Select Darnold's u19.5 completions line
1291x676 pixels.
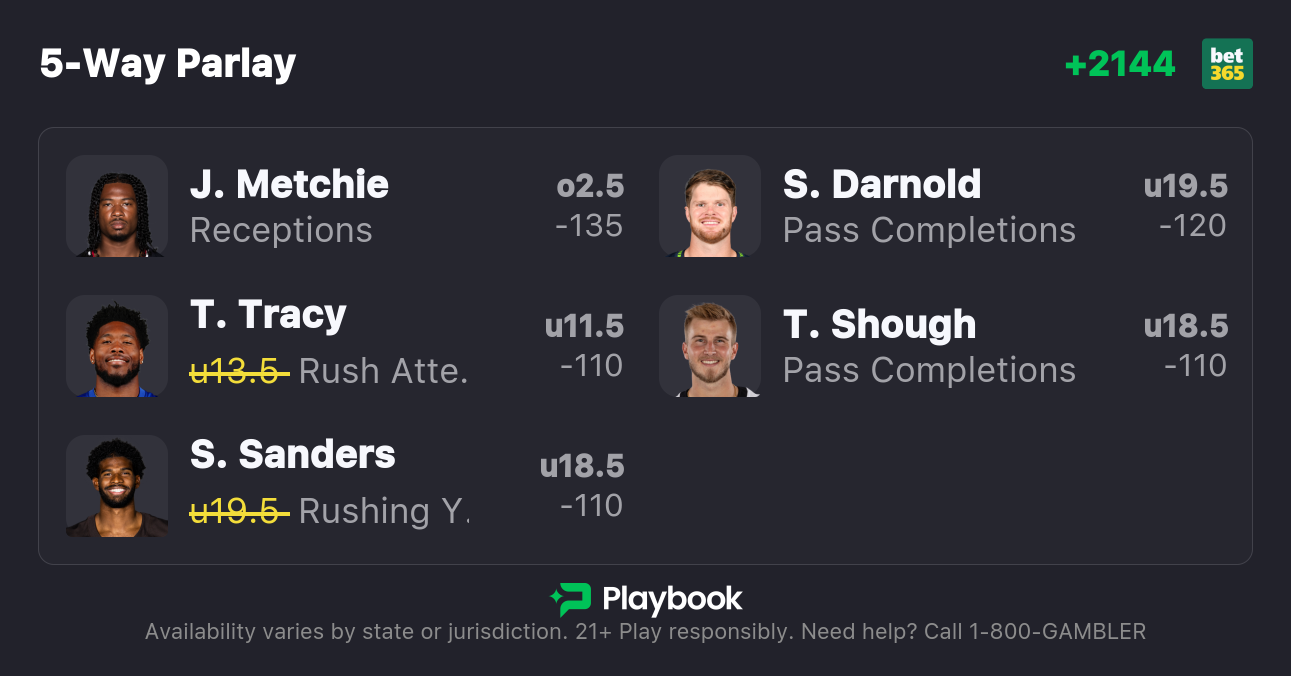coord(1185,186)
